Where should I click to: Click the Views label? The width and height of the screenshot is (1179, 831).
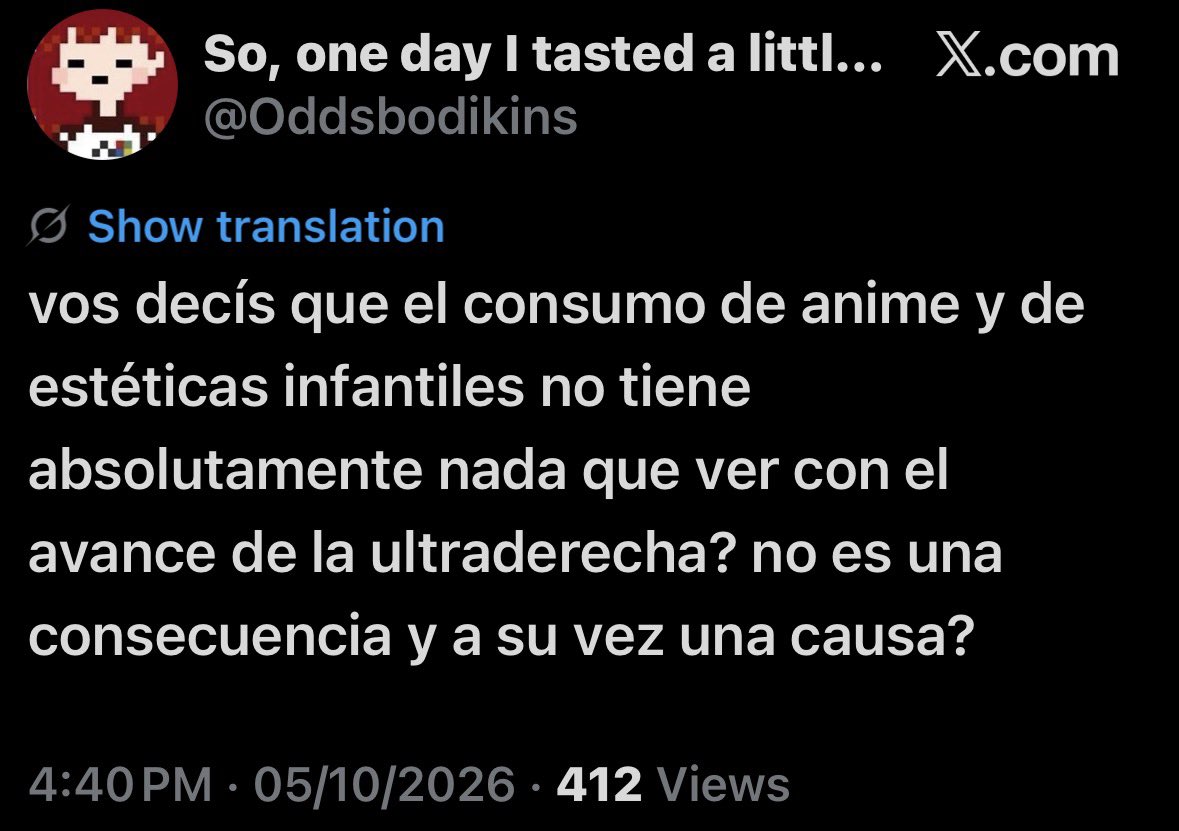723,784
